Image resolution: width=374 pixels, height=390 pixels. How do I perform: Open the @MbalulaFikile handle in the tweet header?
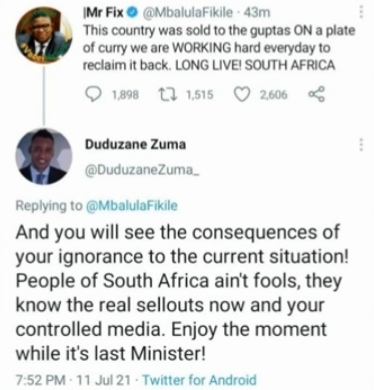(188, 13)
